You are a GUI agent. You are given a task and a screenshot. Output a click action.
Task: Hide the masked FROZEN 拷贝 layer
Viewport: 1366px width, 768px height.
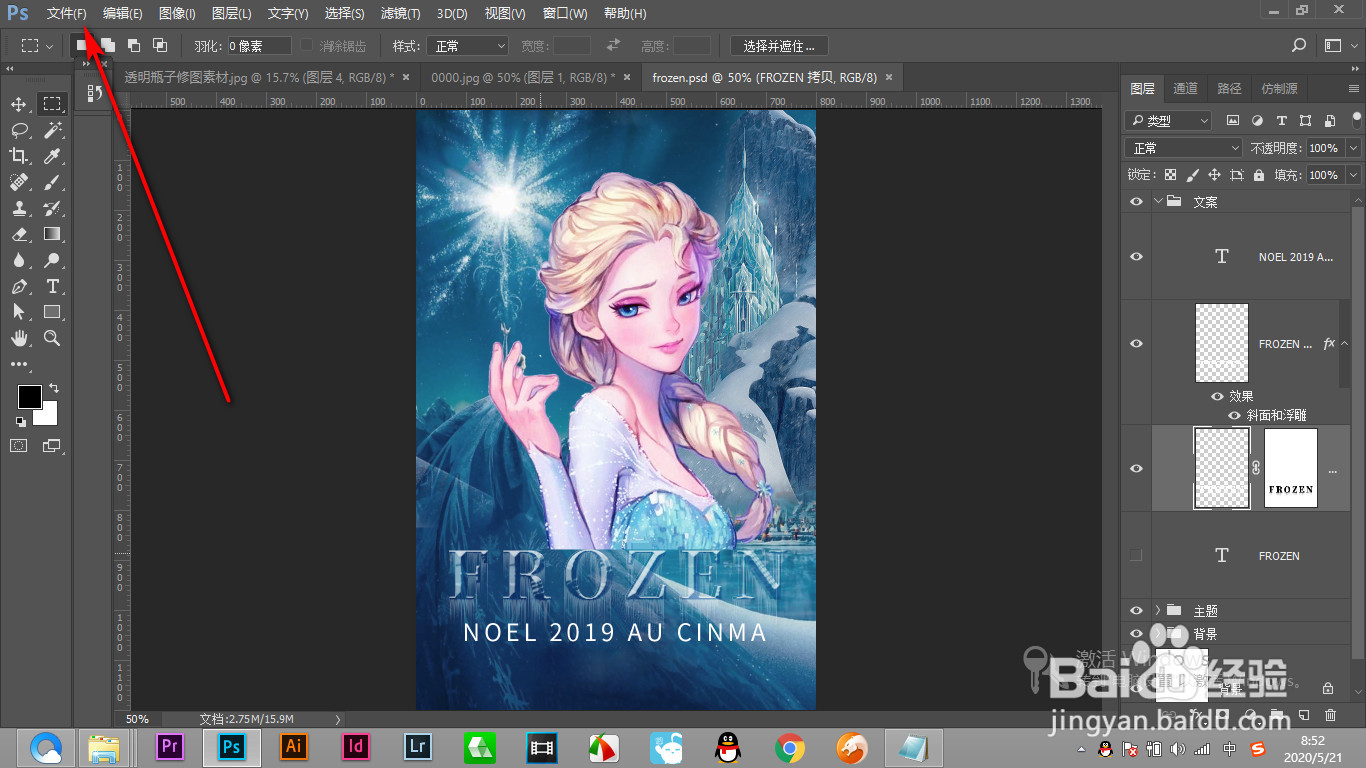tap(1136, 469)
